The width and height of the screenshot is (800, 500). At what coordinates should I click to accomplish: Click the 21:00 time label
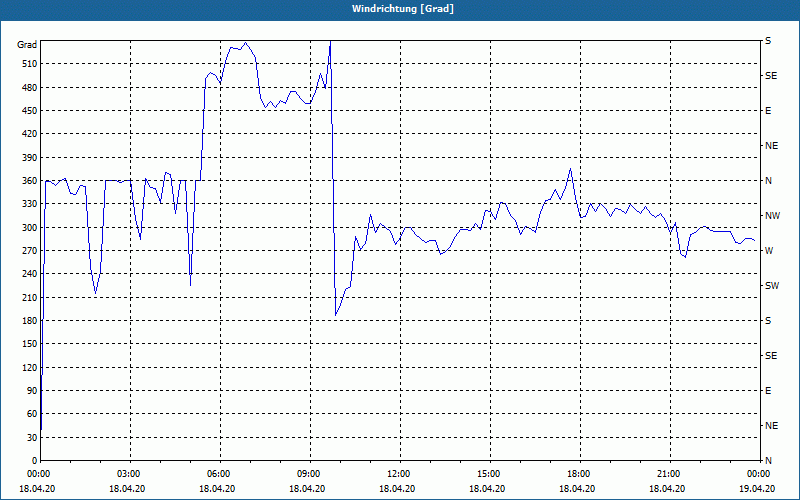pyautogui.click(x=670, y=474)
